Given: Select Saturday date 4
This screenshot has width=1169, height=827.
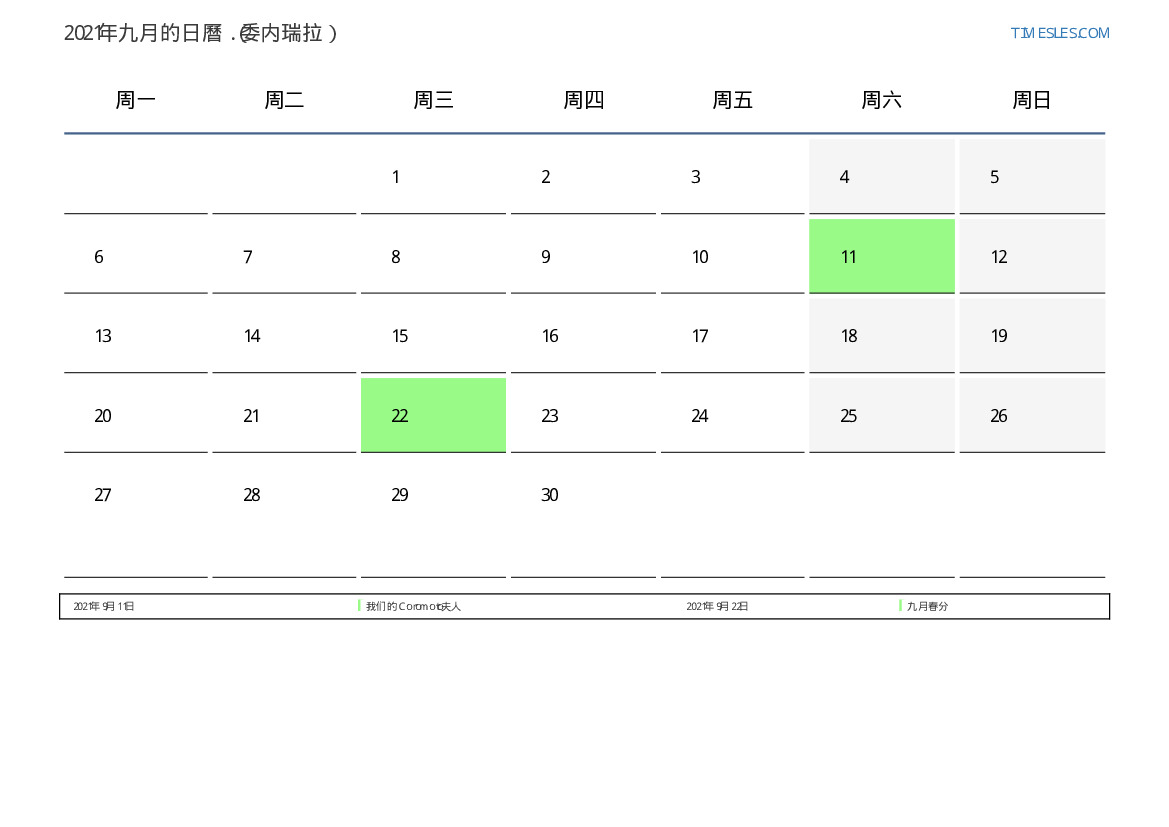Looking at the screenshot, I should pos(881,177).
